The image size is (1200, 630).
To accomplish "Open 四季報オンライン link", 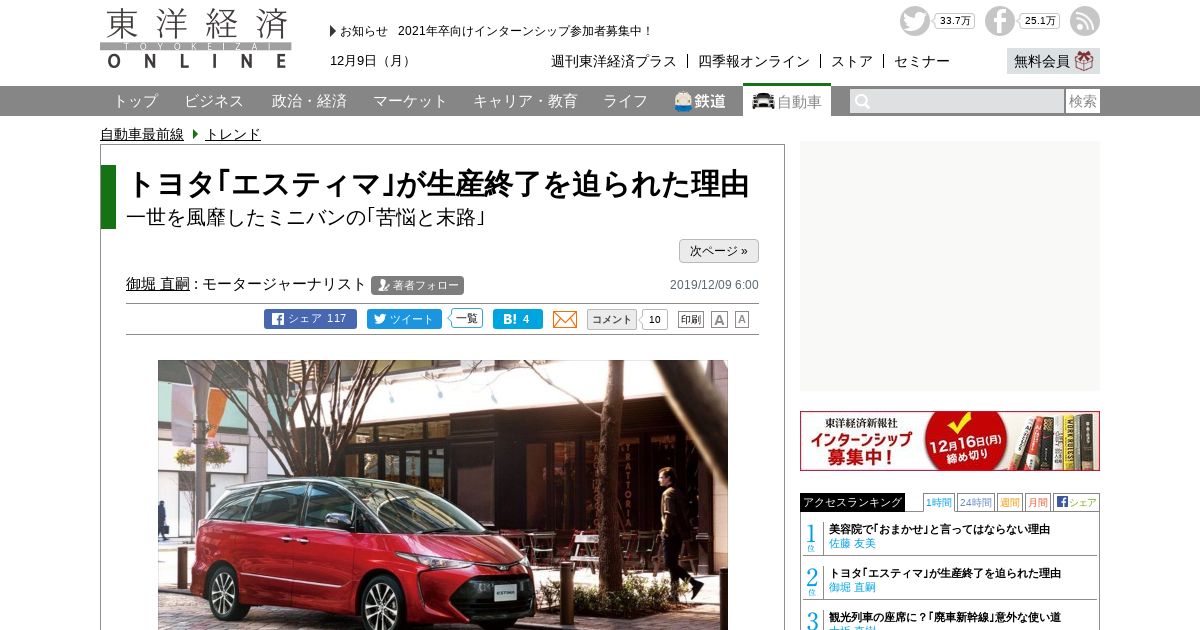I will pyautogui.click(x=754, y=61).
